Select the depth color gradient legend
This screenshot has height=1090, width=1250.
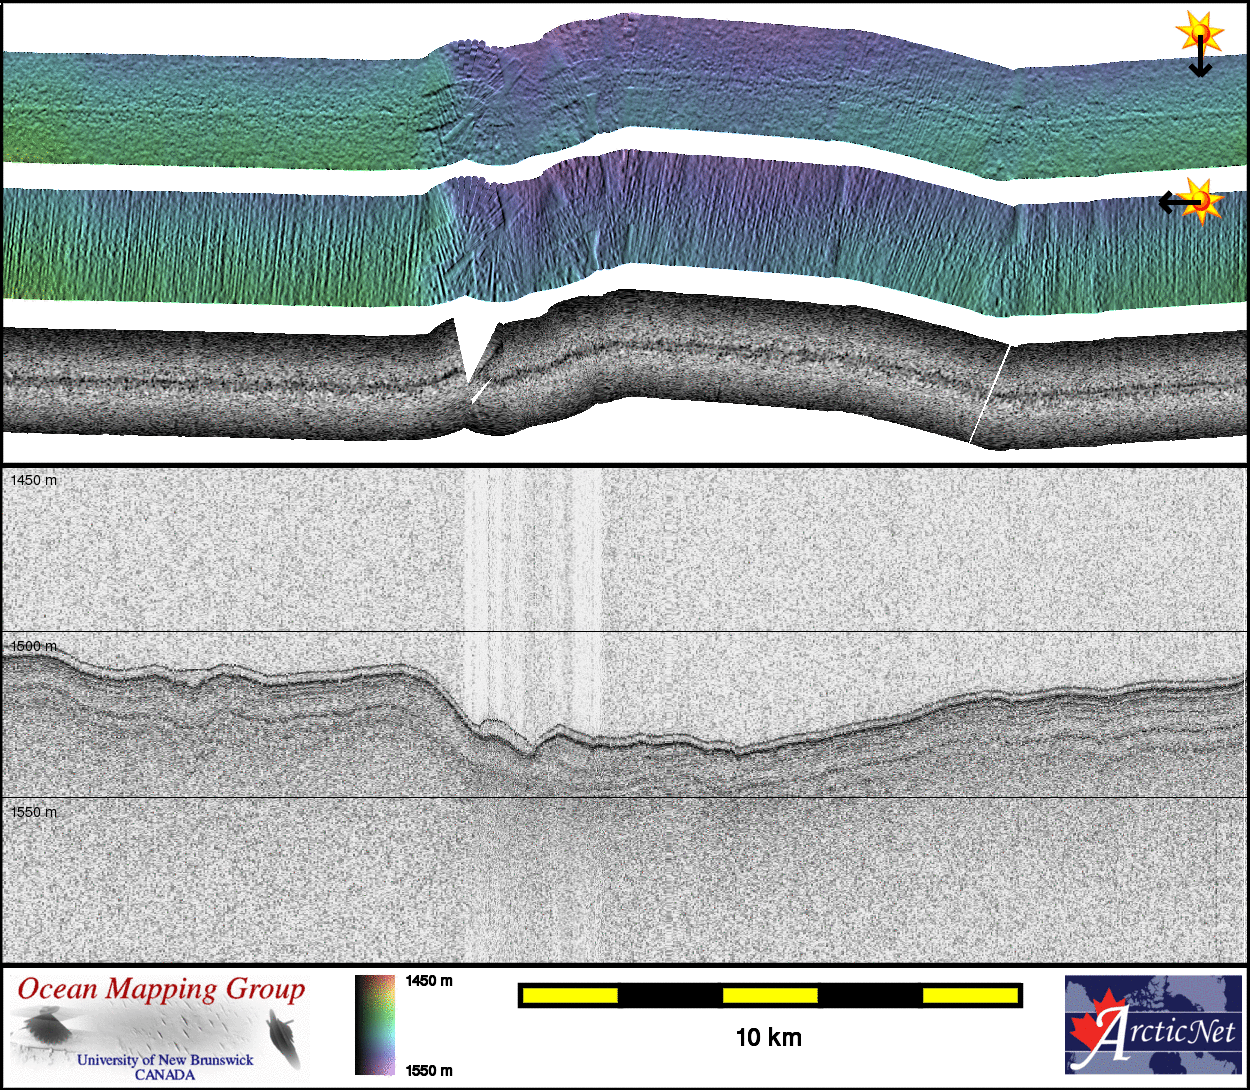[375, 1025]
